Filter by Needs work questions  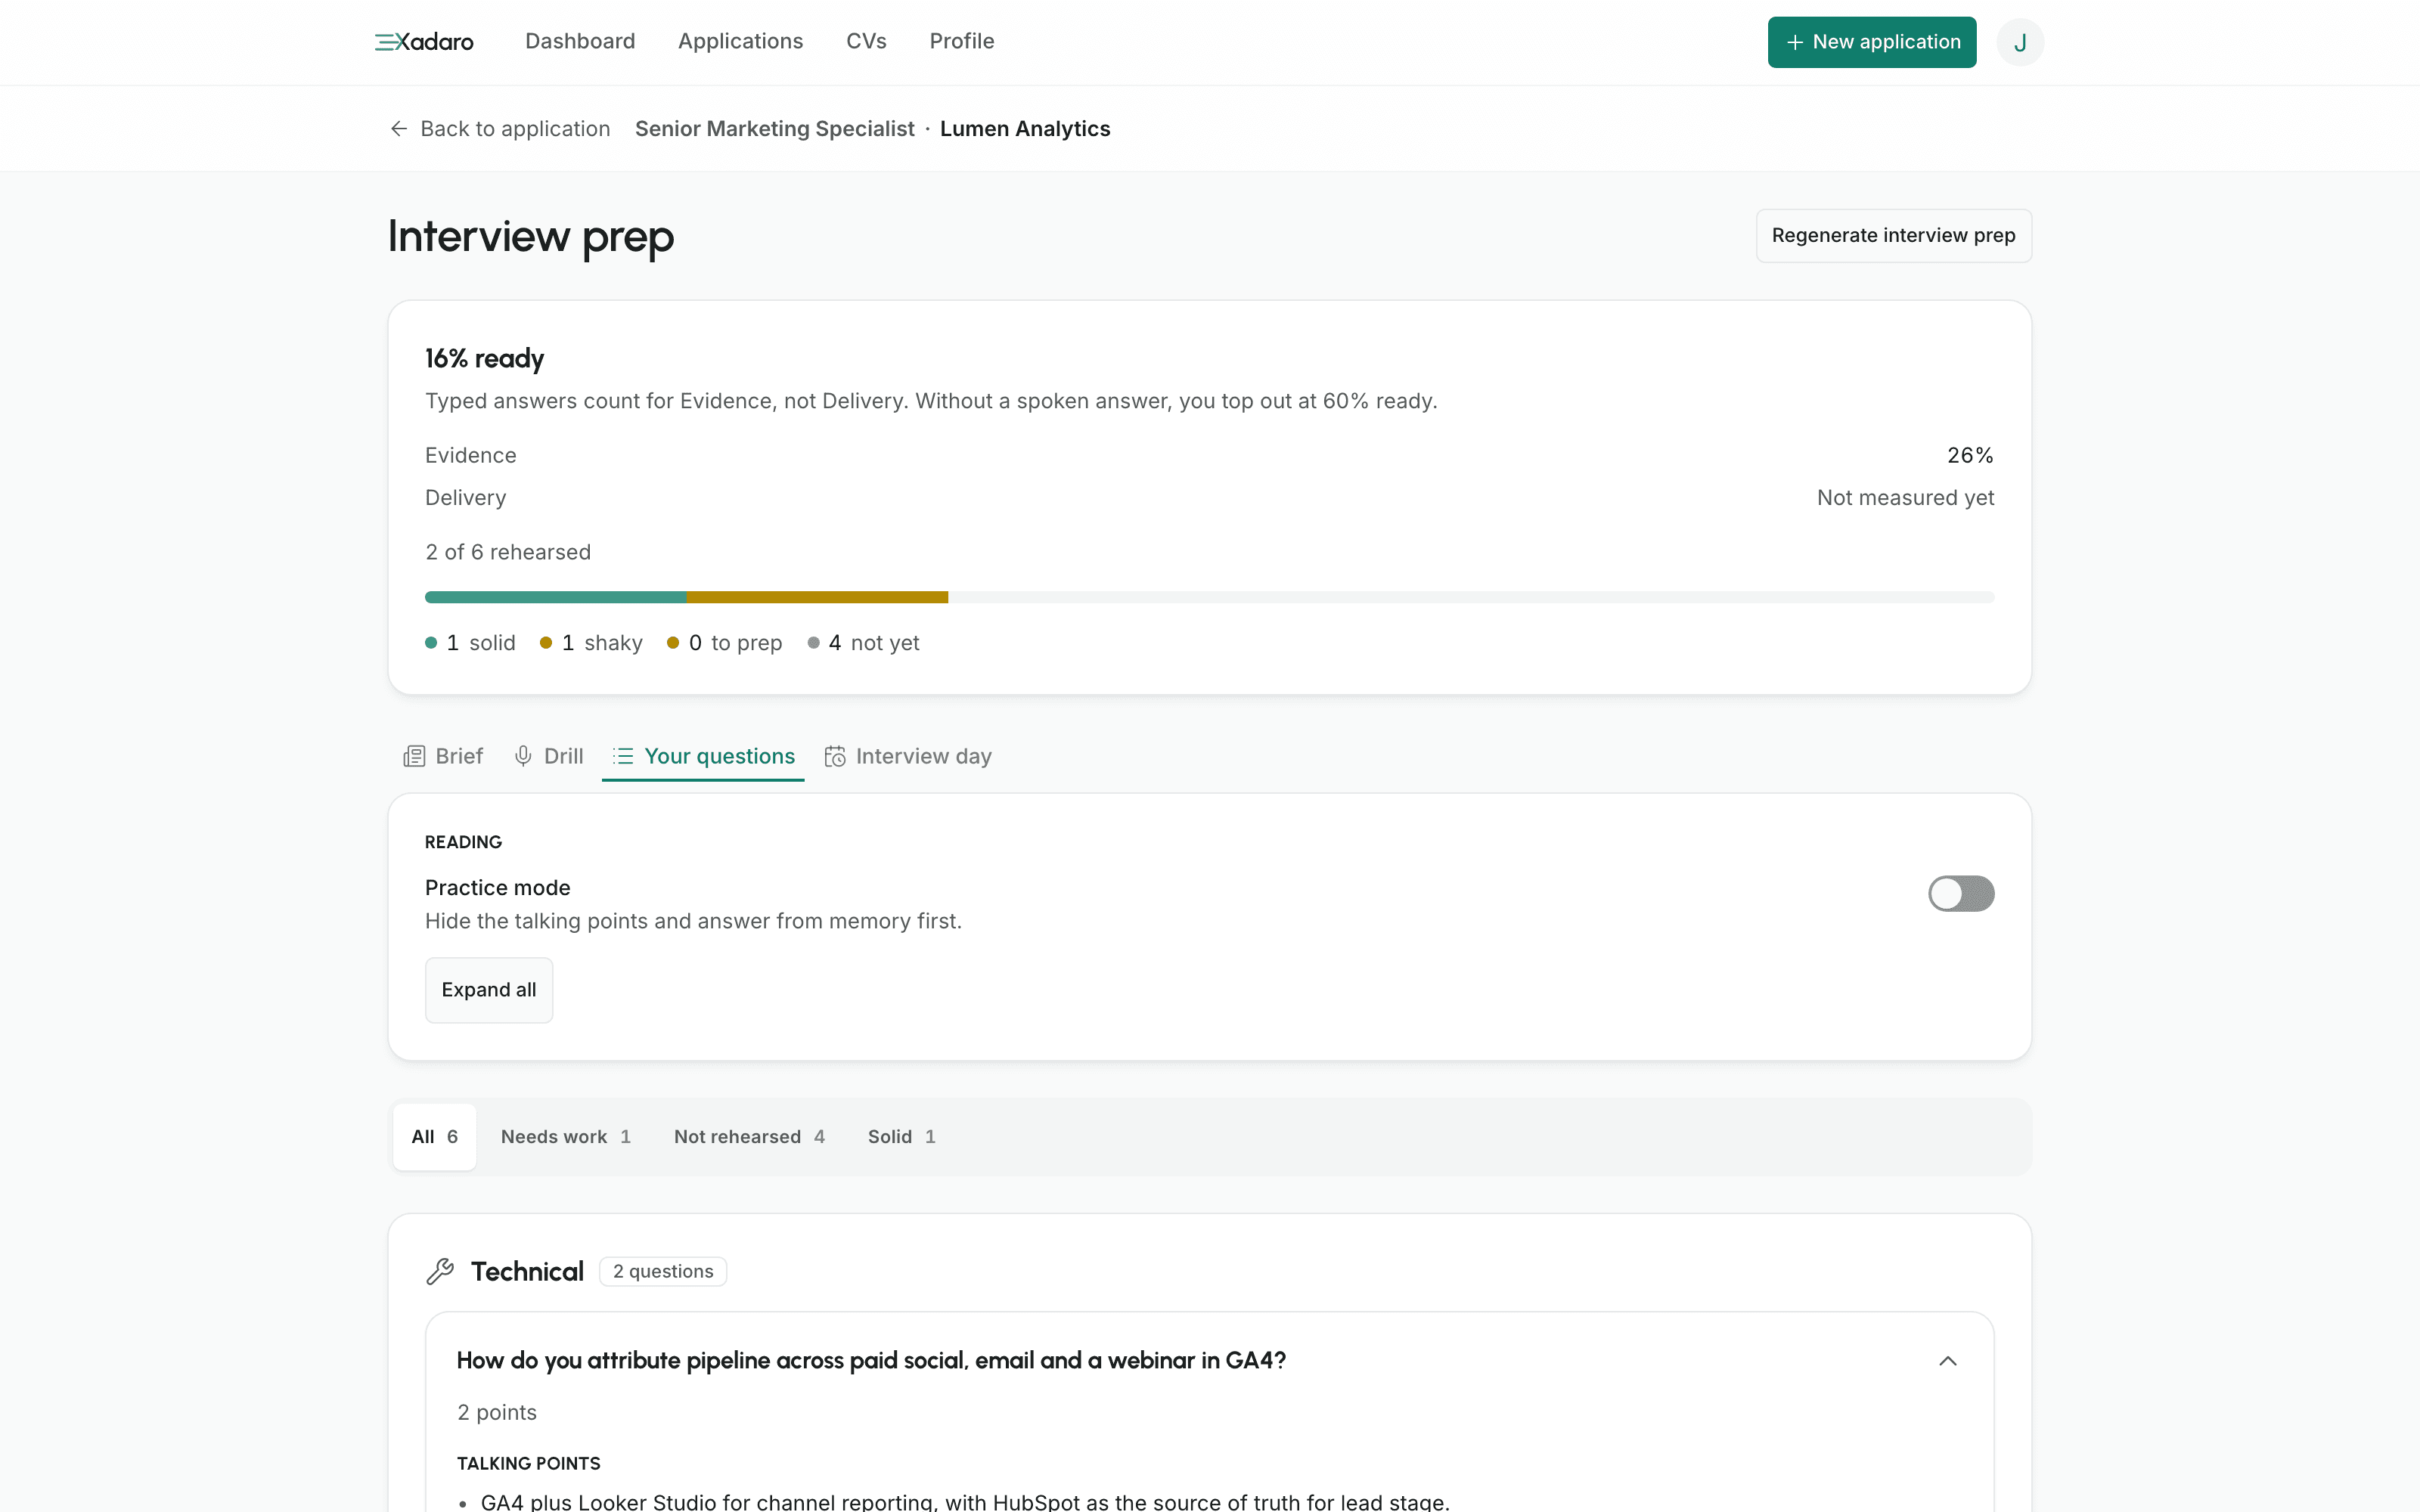point(566,1137)
